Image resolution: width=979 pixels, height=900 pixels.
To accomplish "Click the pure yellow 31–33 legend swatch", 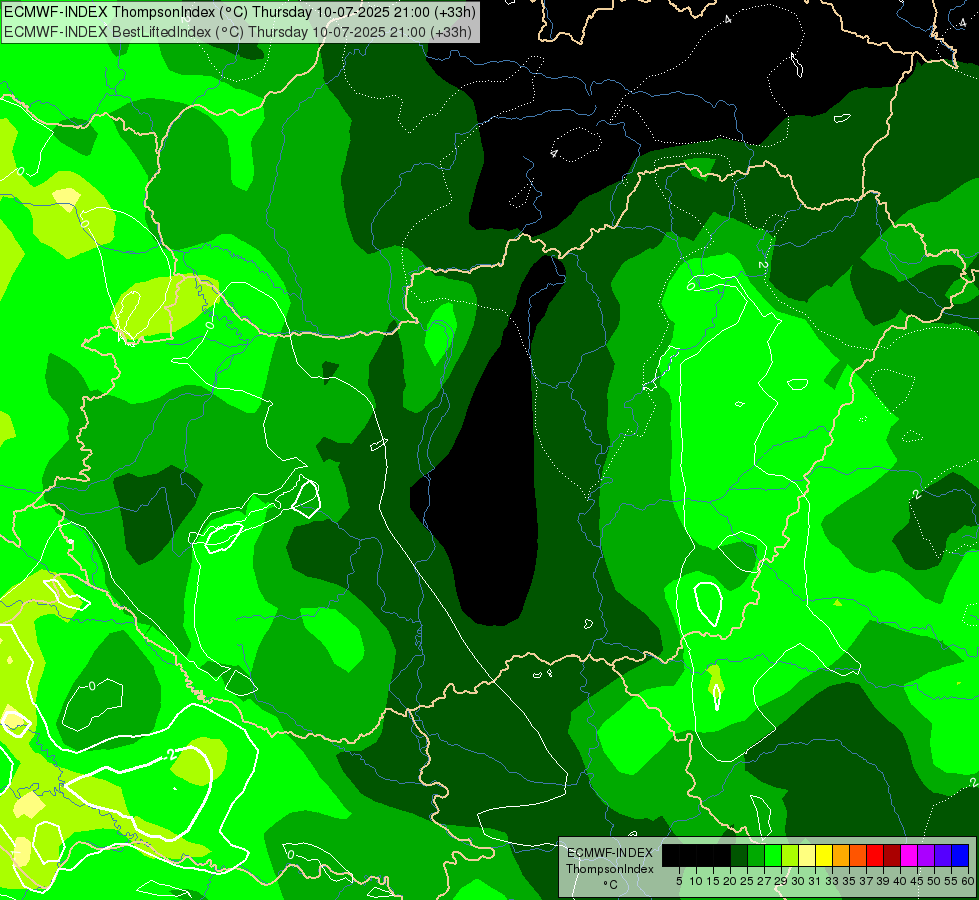I will (824, 855).
